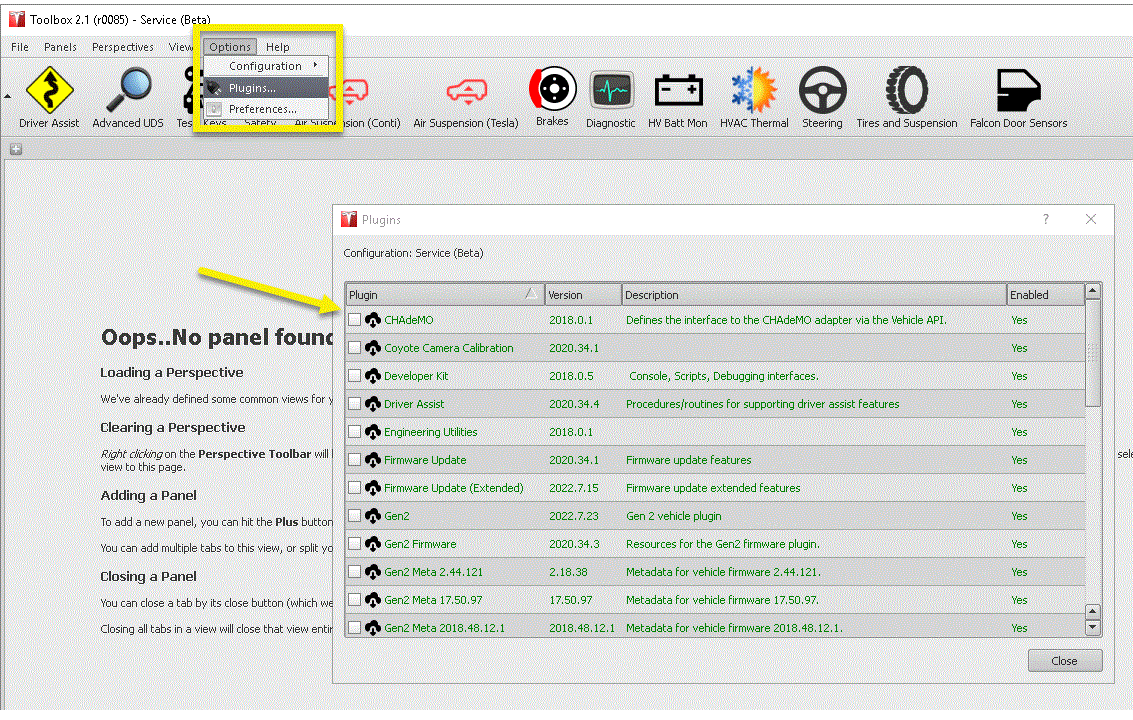This screenshot has width=1133, height=720.
Task: Open the HV Batt Mon battery icon
Action: 678,92
